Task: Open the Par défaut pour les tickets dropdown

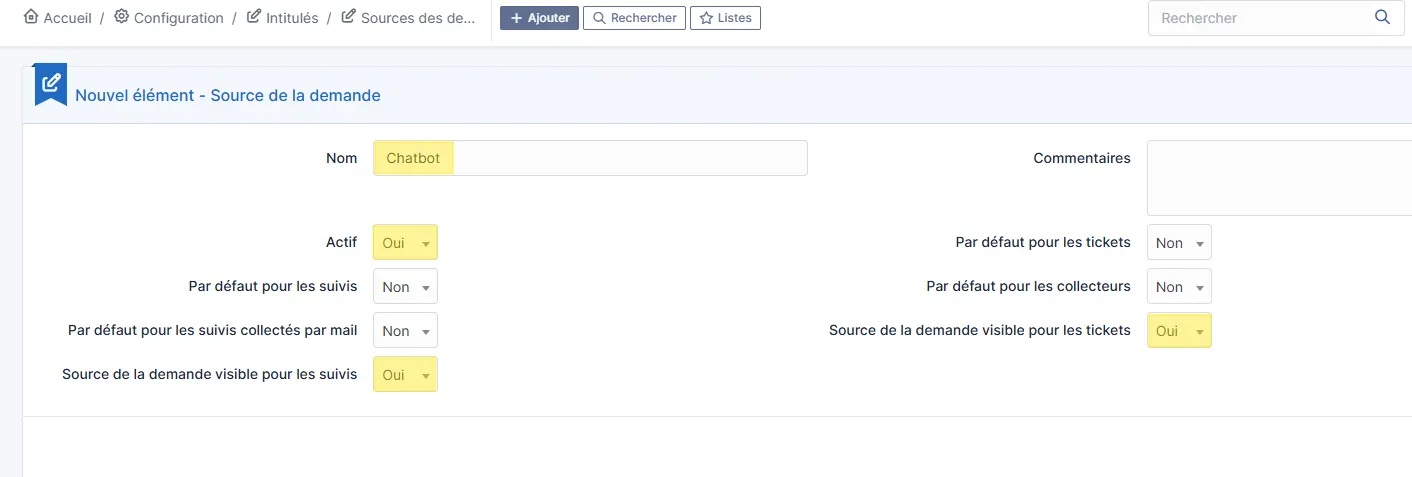Action: [x=1179, y=243]
